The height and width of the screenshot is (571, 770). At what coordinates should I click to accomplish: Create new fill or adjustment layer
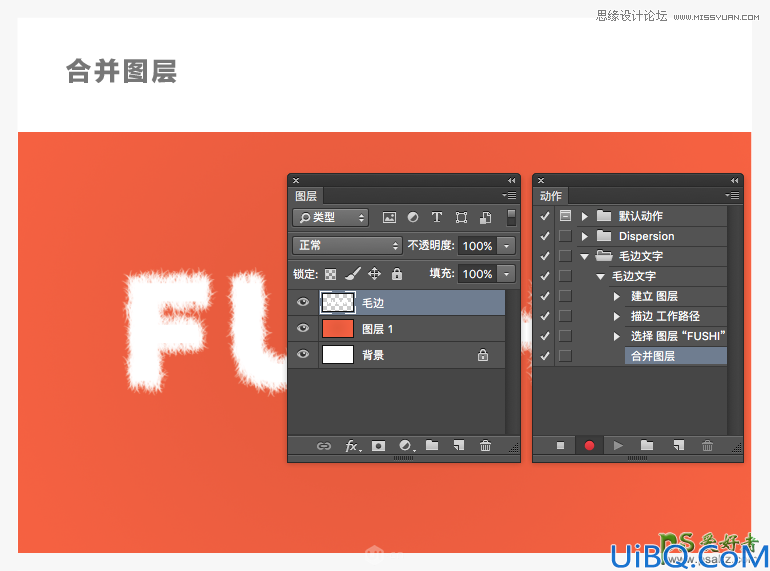pos(406,446)
